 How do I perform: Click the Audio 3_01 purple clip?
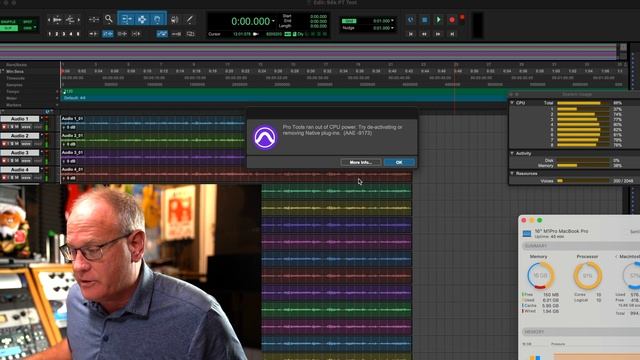[x=153, y=157]
